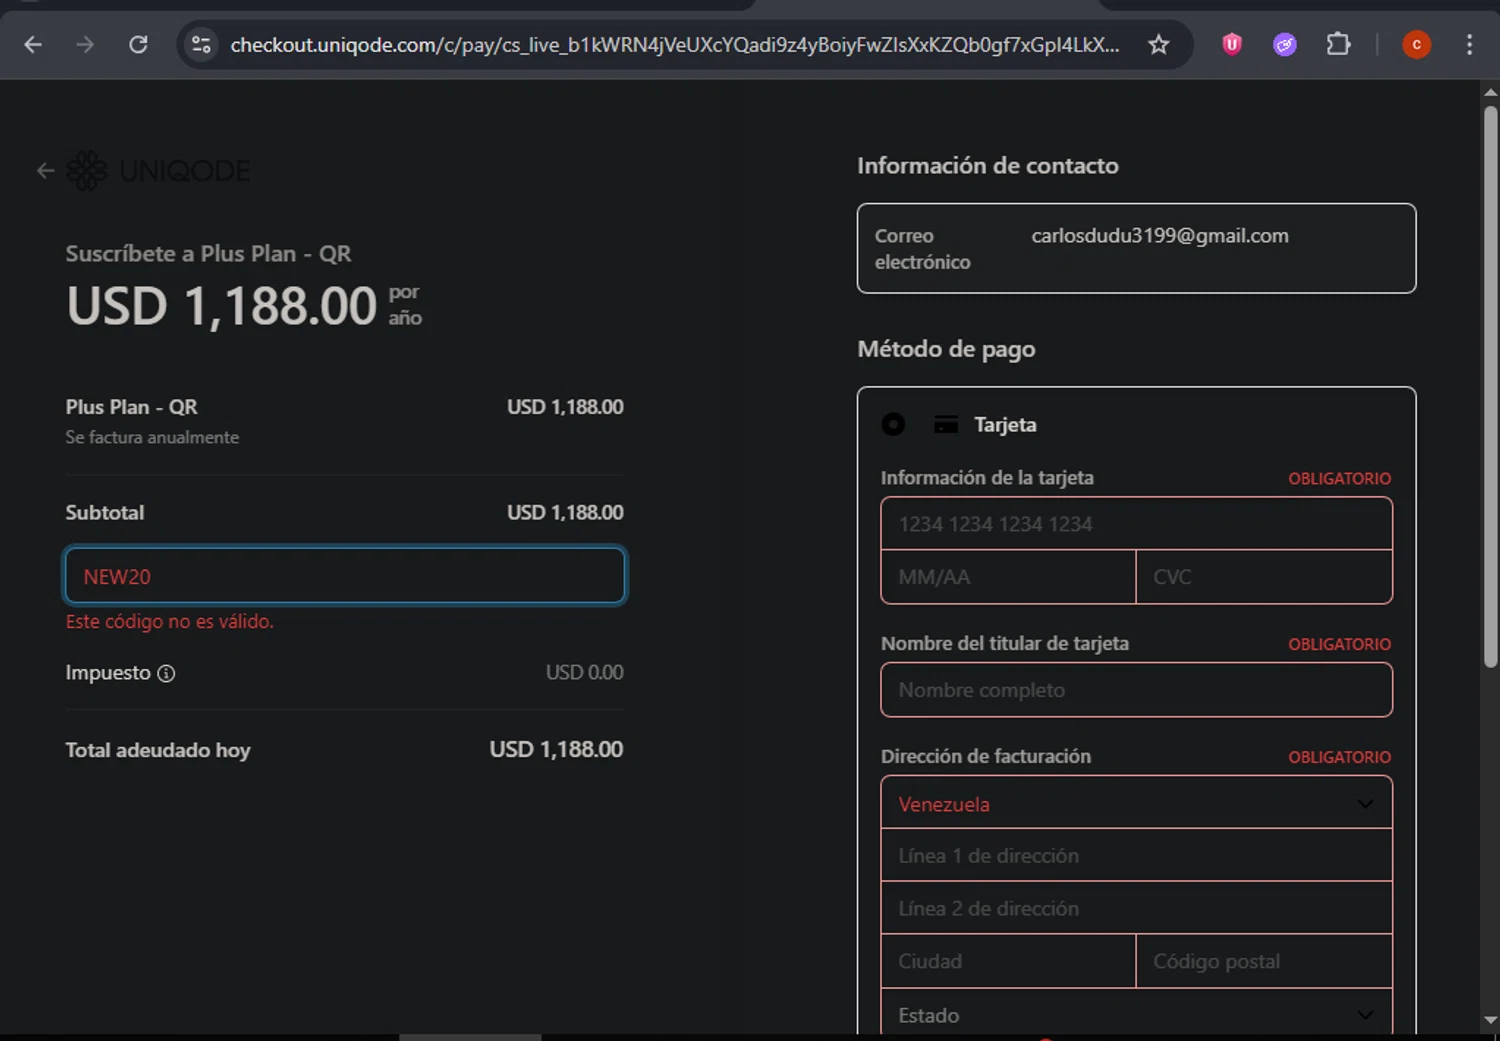Click the "Subtotal" label
The height and width of the screenshot is (1041, 1500).
pyautogui.click(x=105, y=513)
